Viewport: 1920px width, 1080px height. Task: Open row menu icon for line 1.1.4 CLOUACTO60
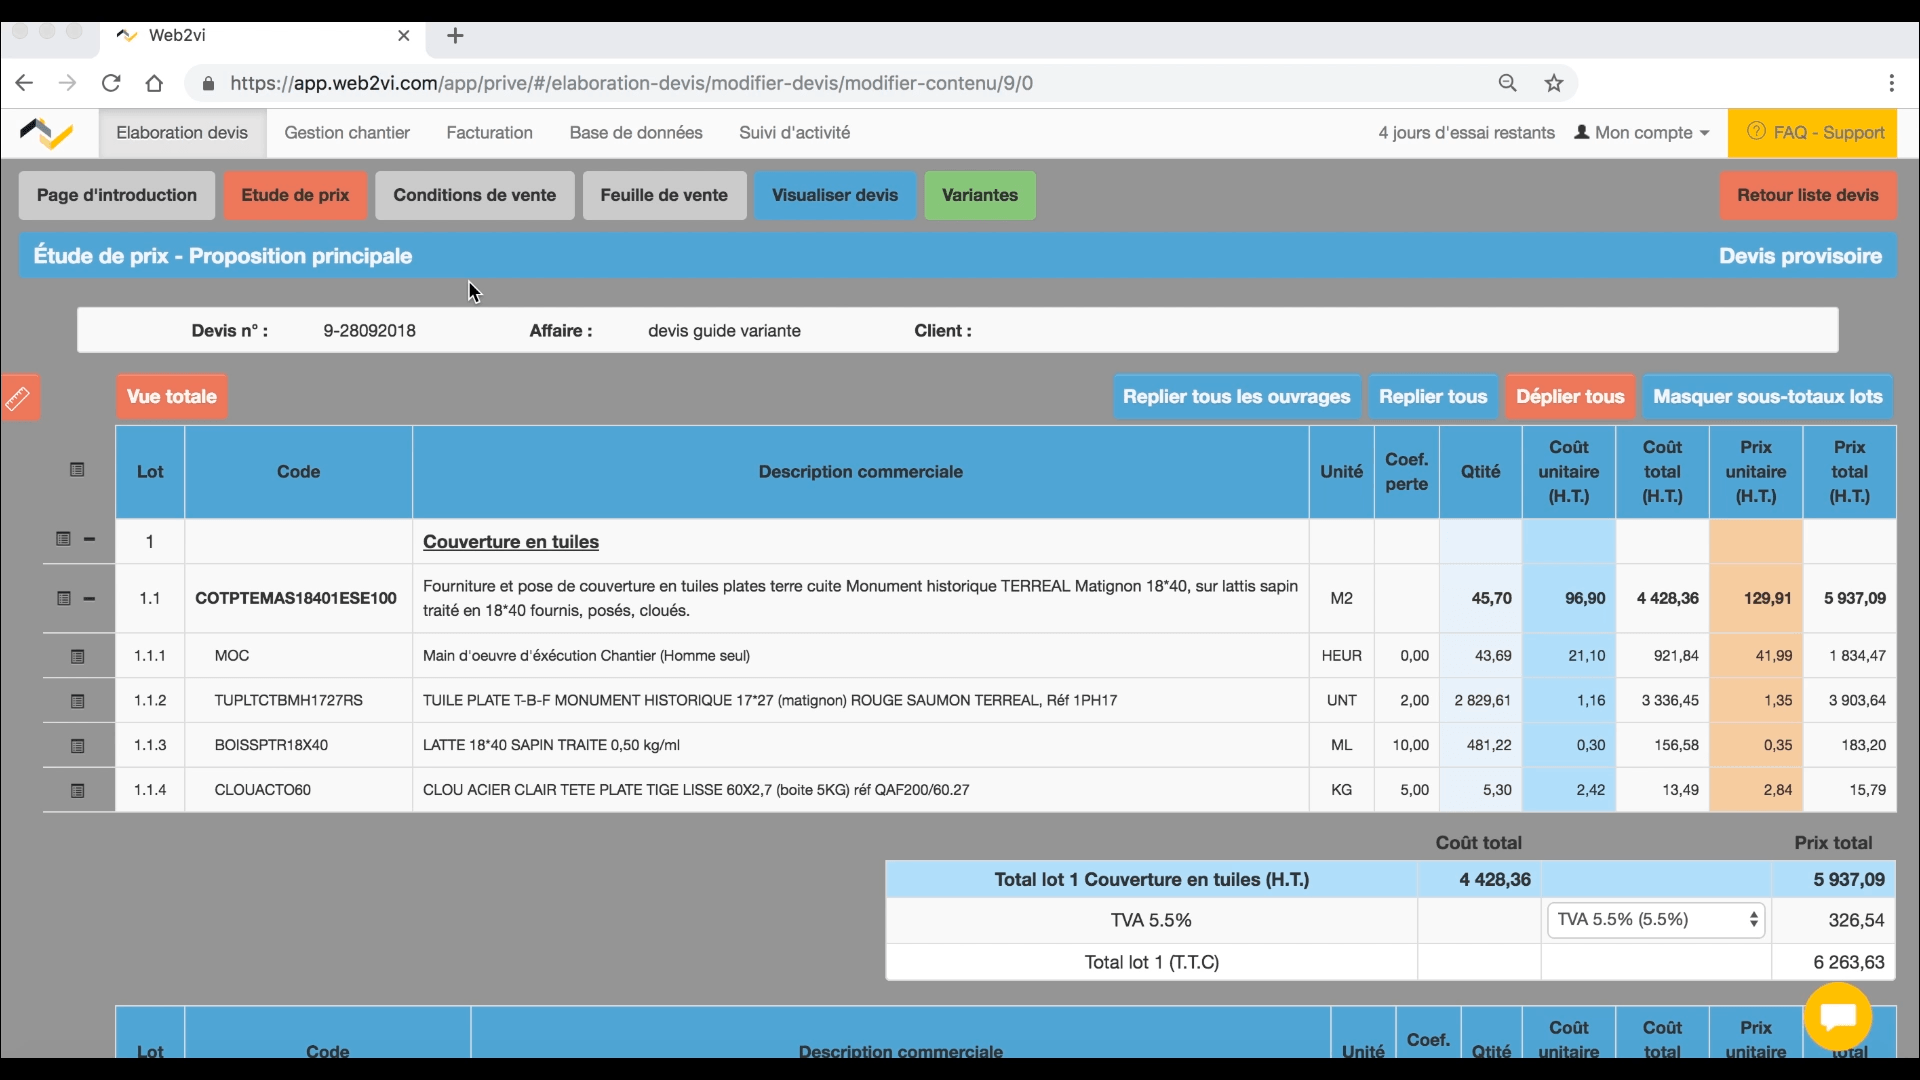(x=77, y=791)
